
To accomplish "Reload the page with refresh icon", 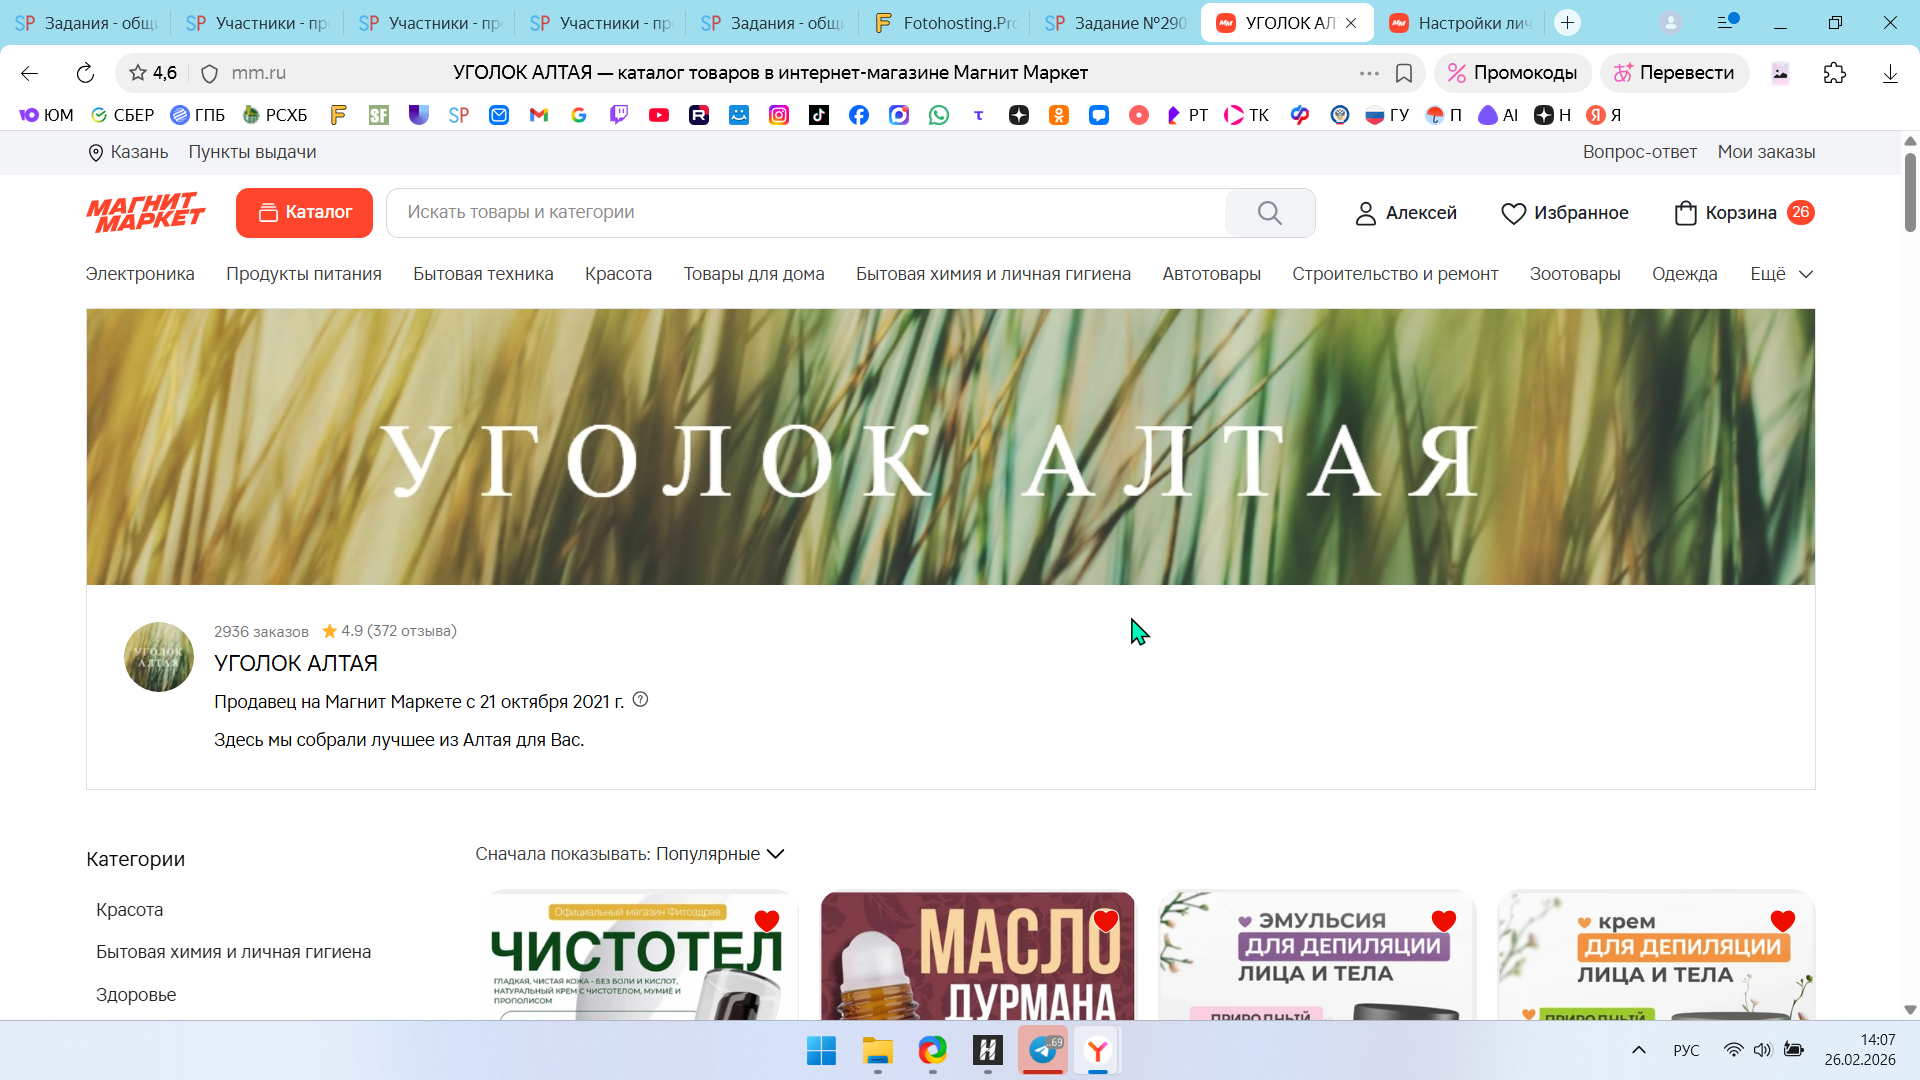I will (85, 73).
